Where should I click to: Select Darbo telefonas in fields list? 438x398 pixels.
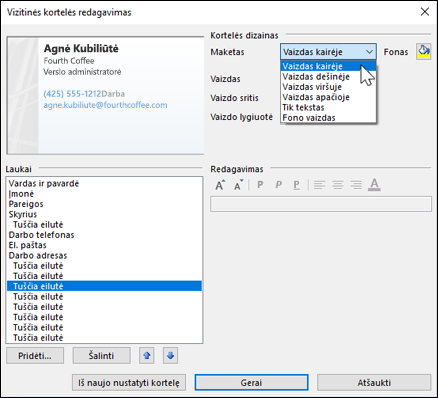(104, 235)
